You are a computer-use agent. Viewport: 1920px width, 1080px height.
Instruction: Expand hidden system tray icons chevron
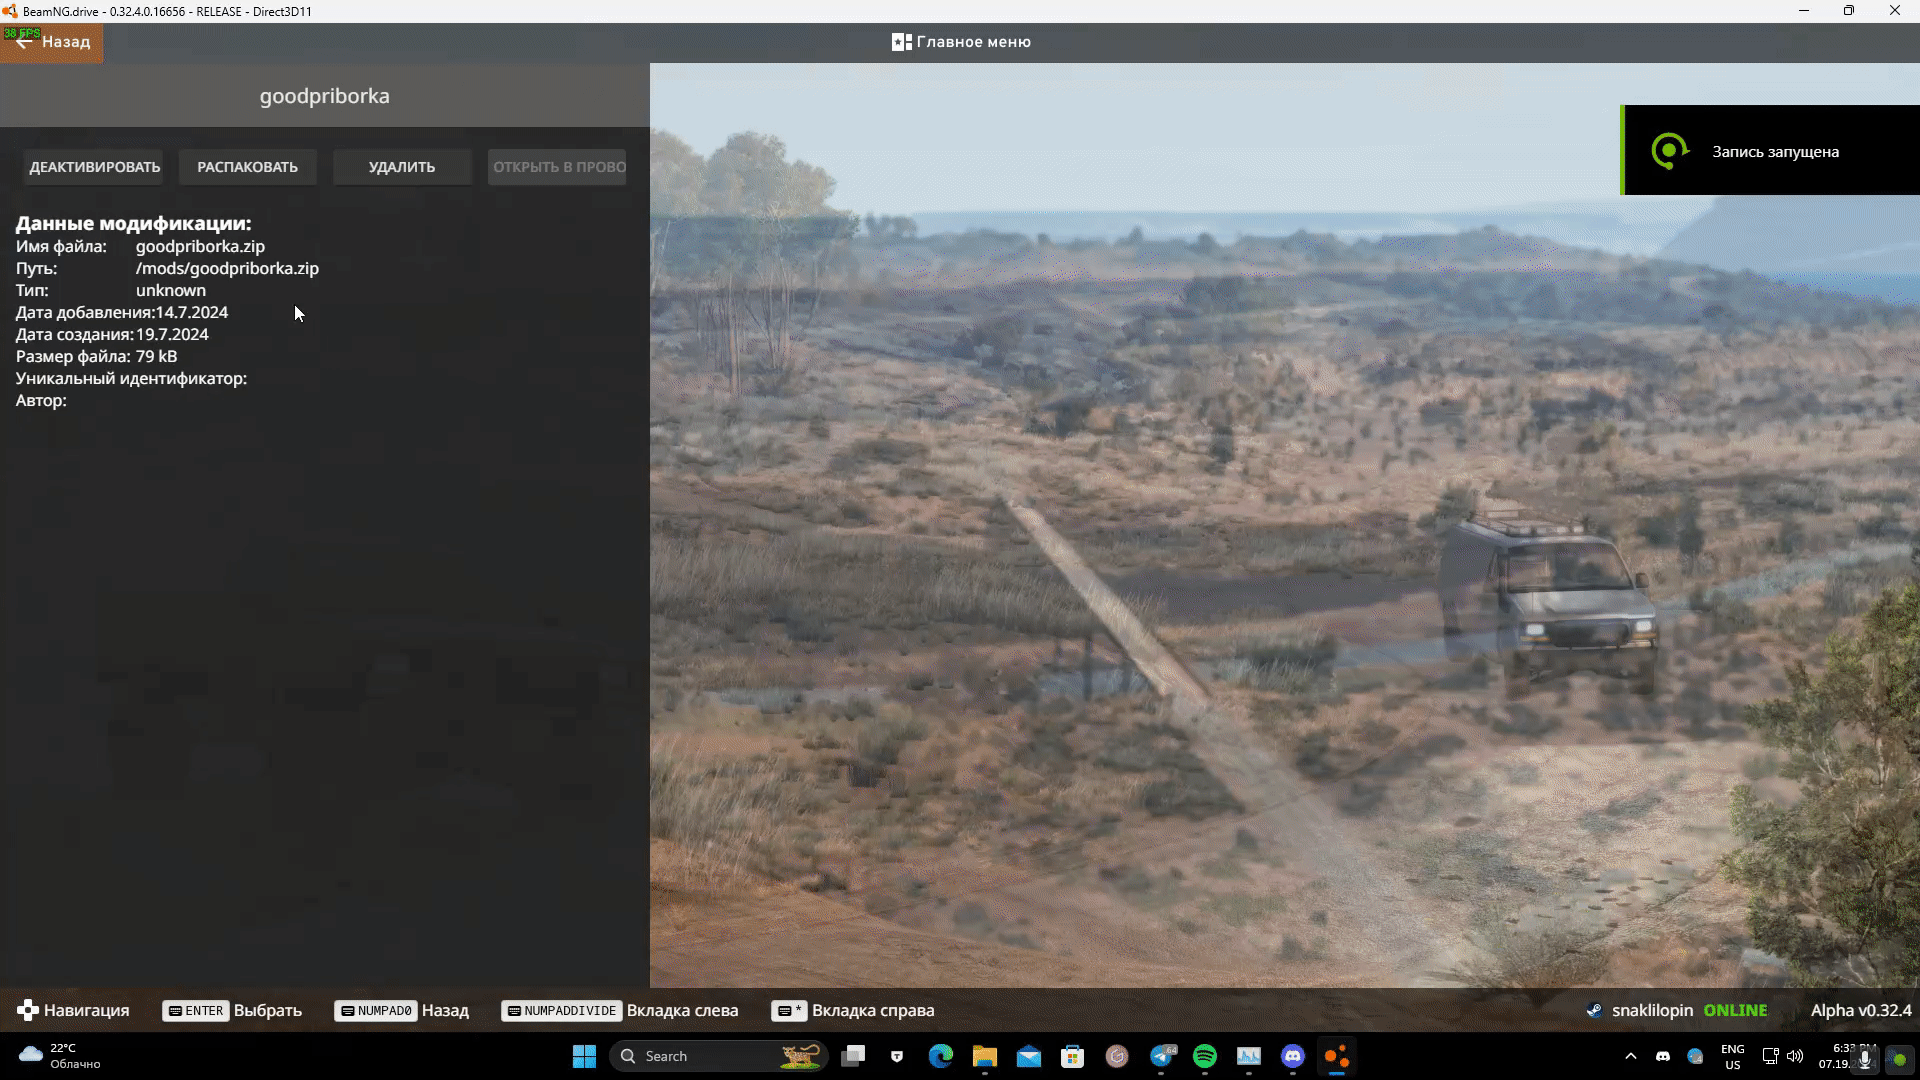pyautogui.click(x=1631, y=1056)
